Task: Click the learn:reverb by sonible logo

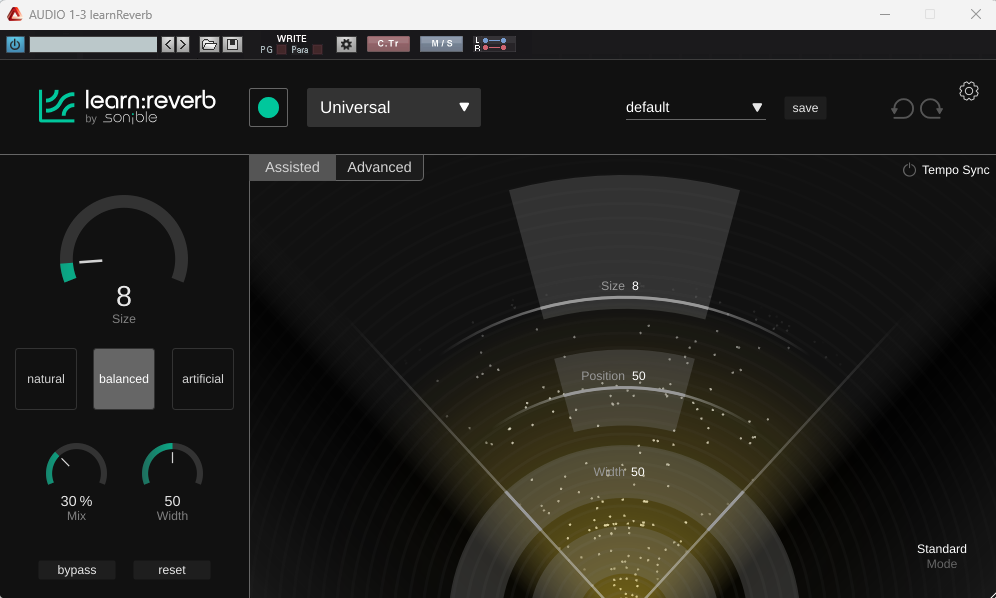Action: tap(127, 106)
